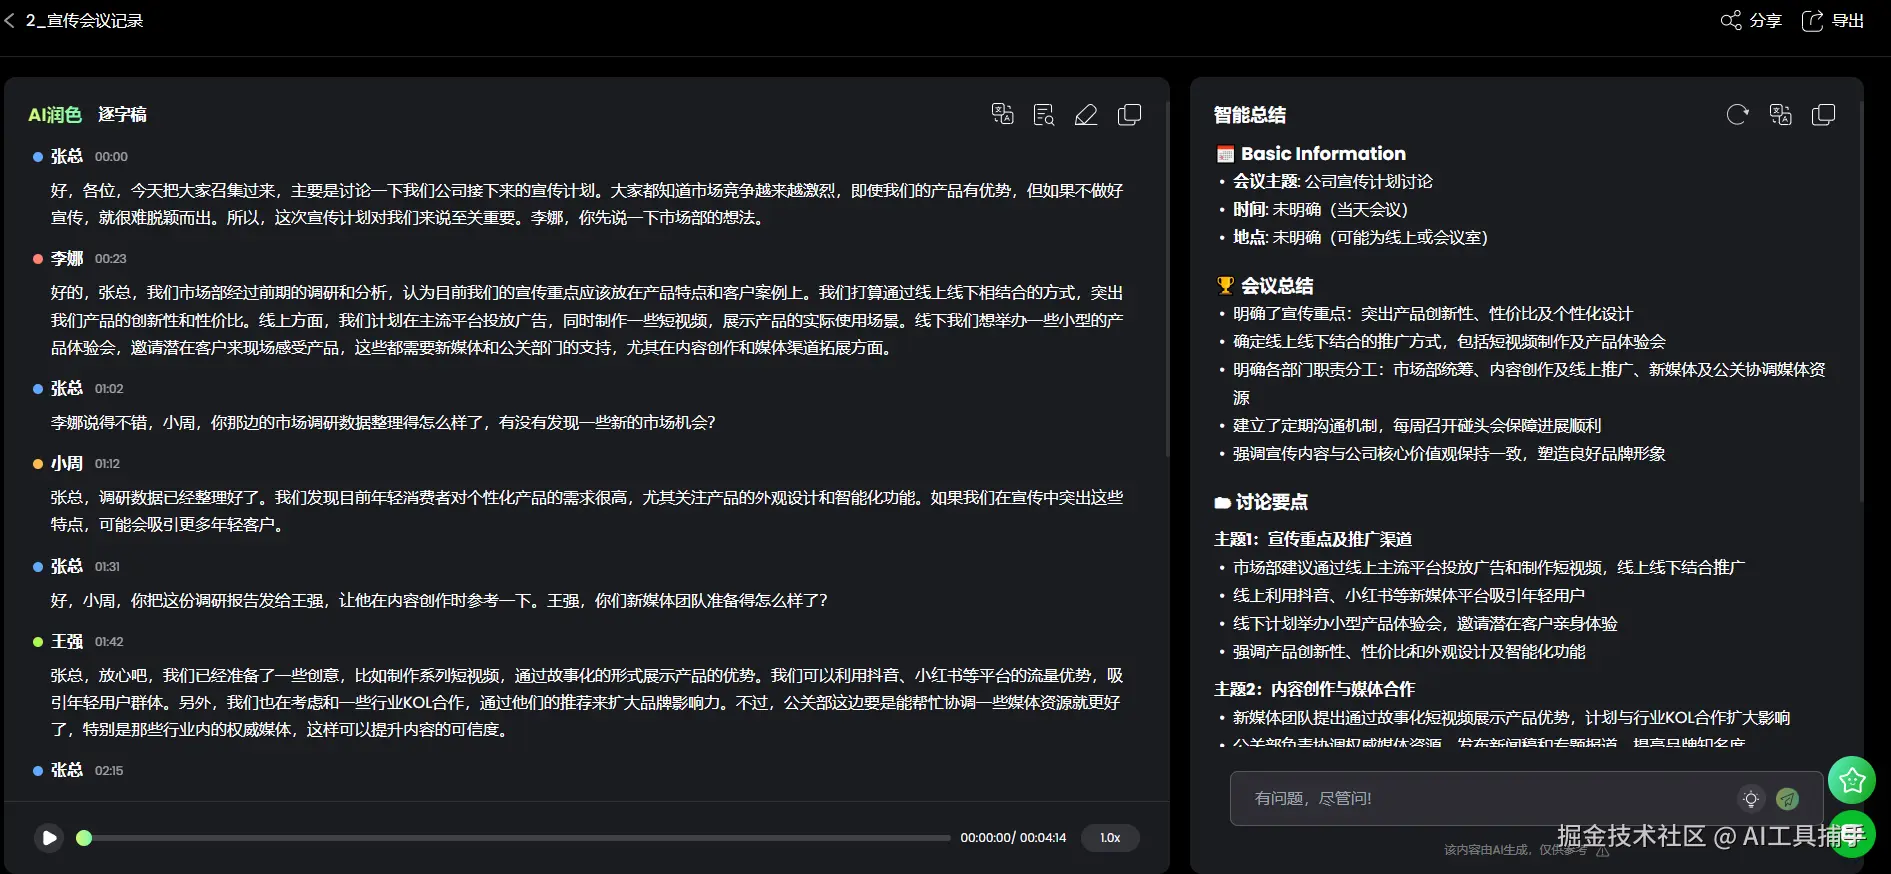This screenshot has width=1891, height=874.
Task: Jump to the 01:31 timestamp
Action: click(x=107, y=567)
